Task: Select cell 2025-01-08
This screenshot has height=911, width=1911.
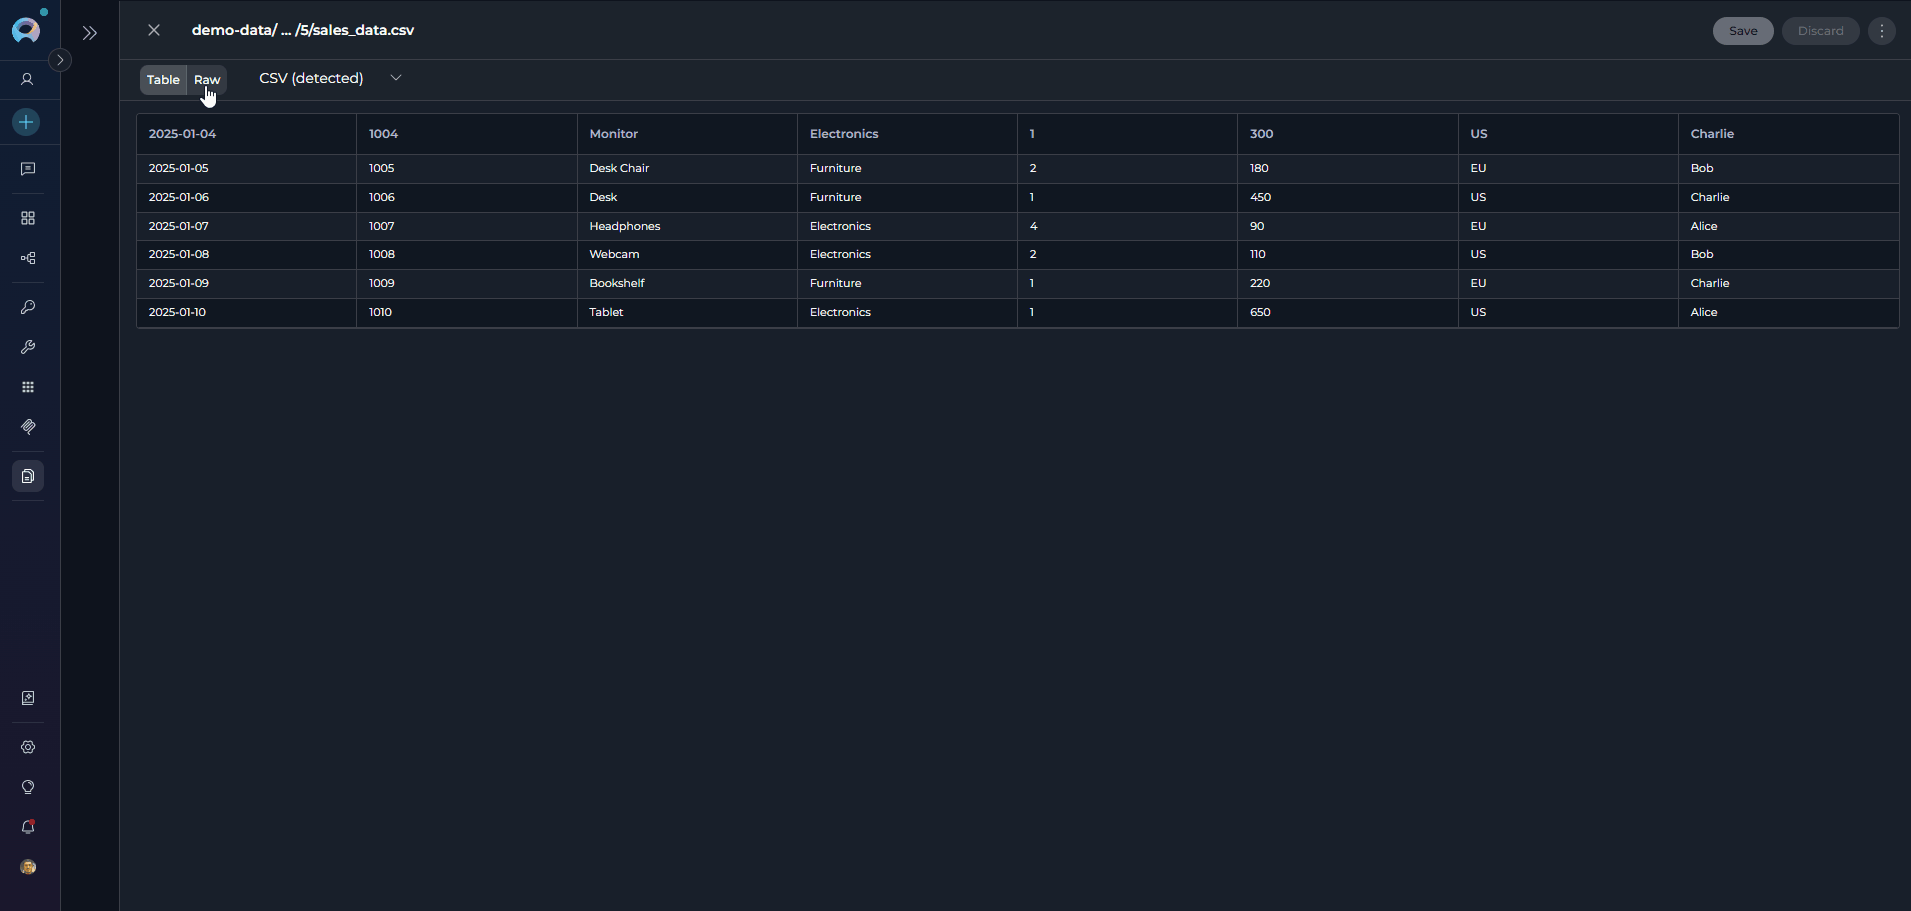Action: click(x=246, y=255)
